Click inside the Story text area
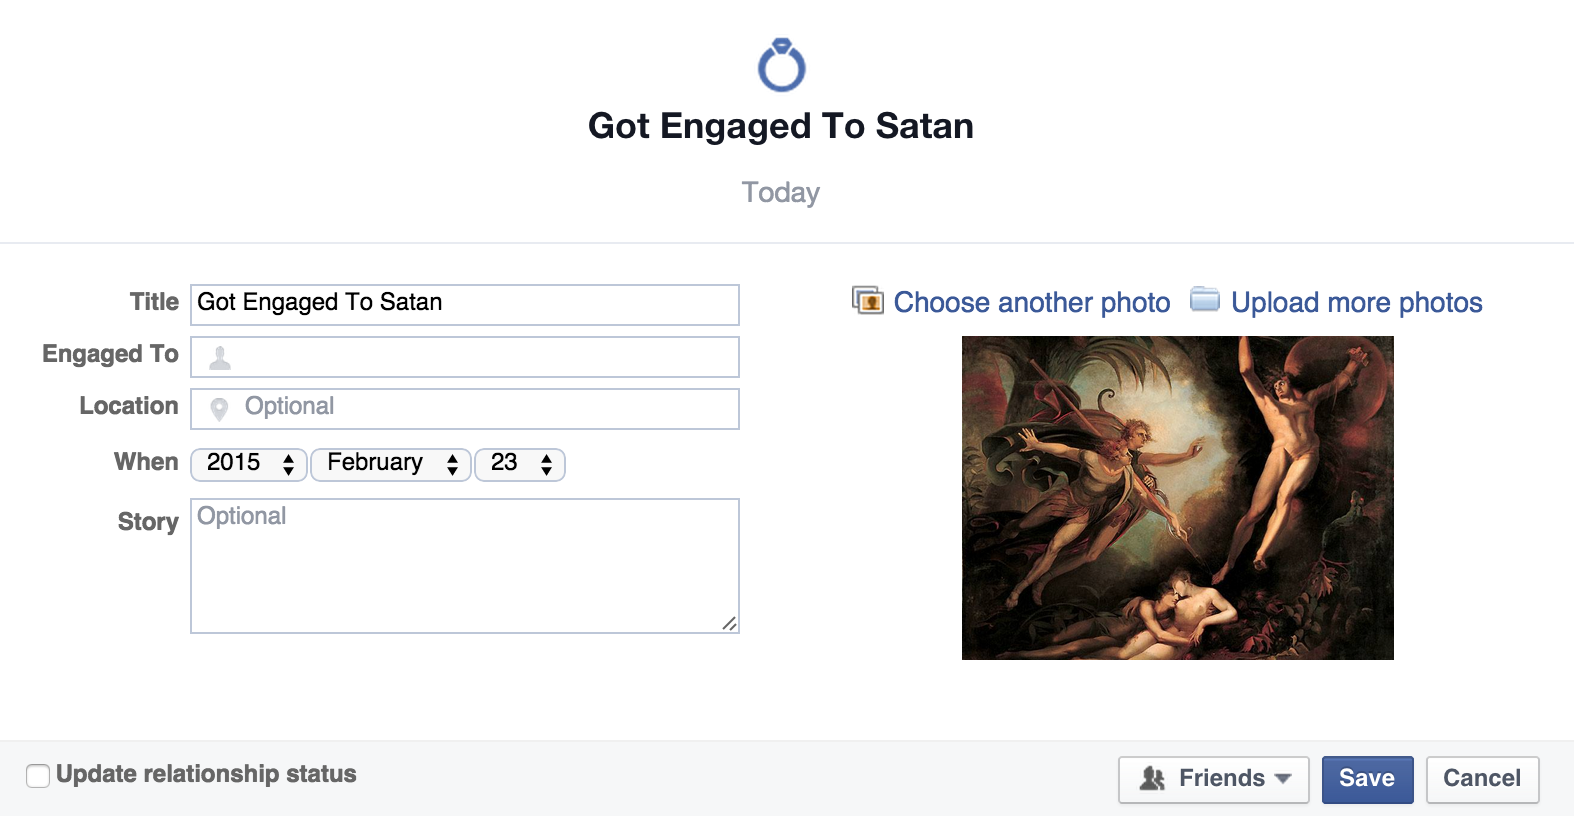The width and height of the screenshot is (1574, 816). [x=465, y=566]
